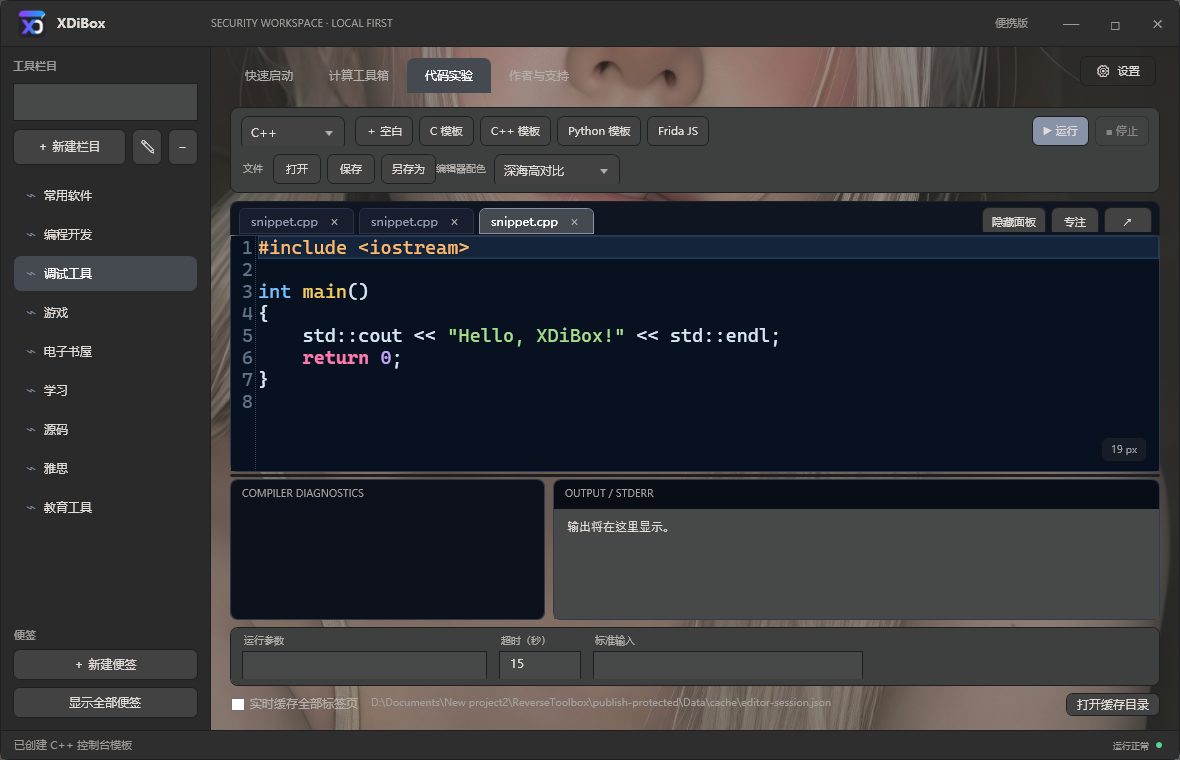Click the XDiBox logo icon
Screen dimensions: 1180x760
point(32,23)
